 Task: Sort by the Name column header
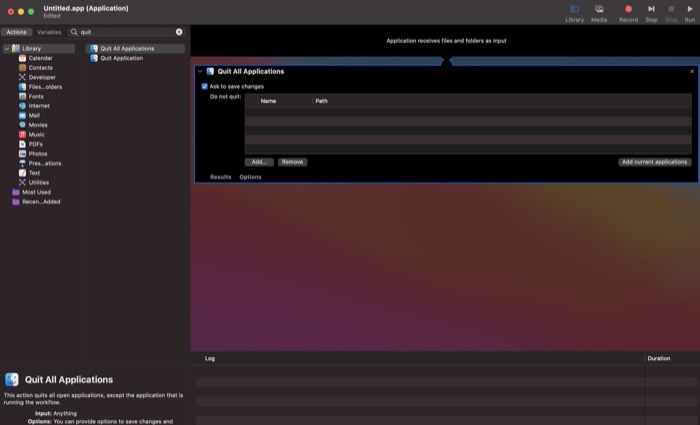pyautogui.click(x=268, y=101)
